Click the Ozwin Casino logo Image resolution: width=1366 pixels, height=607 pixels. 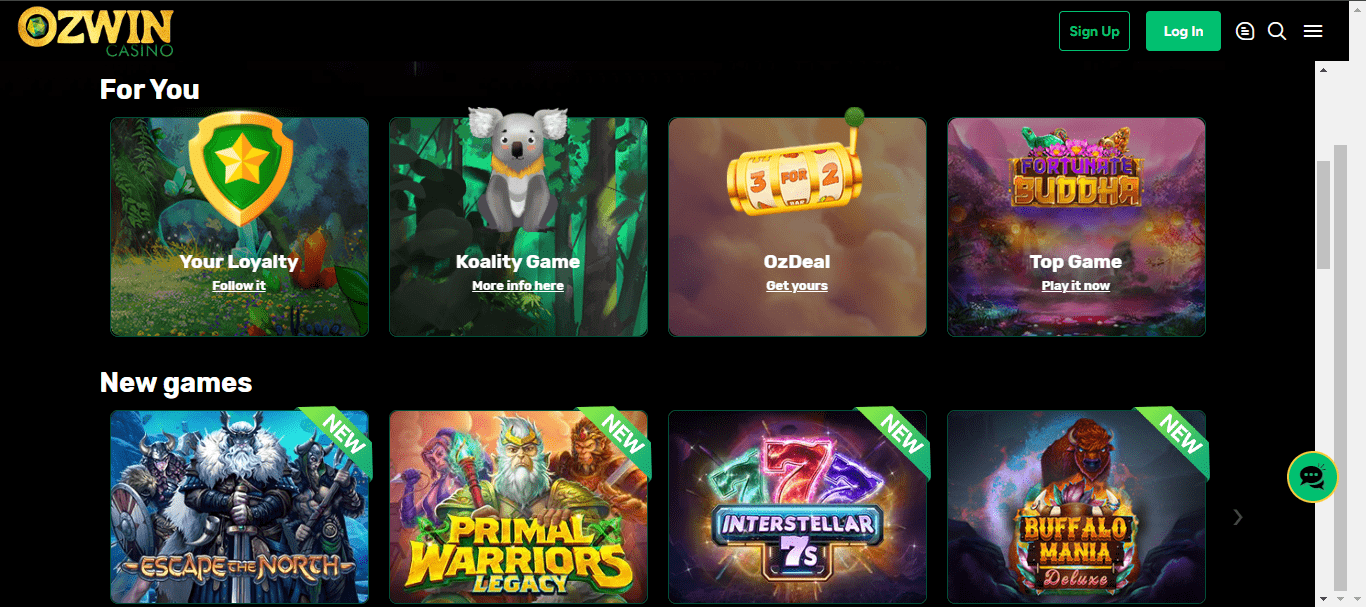(96, 31)
